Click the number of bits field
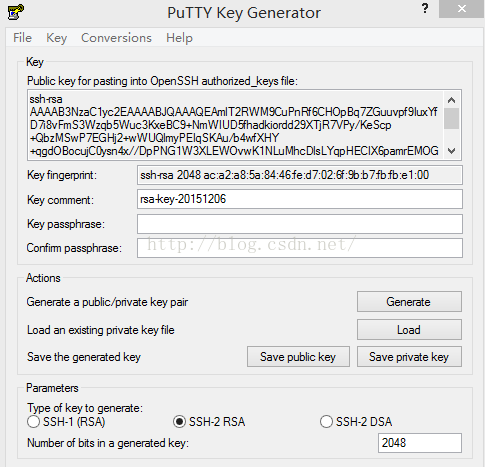 point(420,443)
